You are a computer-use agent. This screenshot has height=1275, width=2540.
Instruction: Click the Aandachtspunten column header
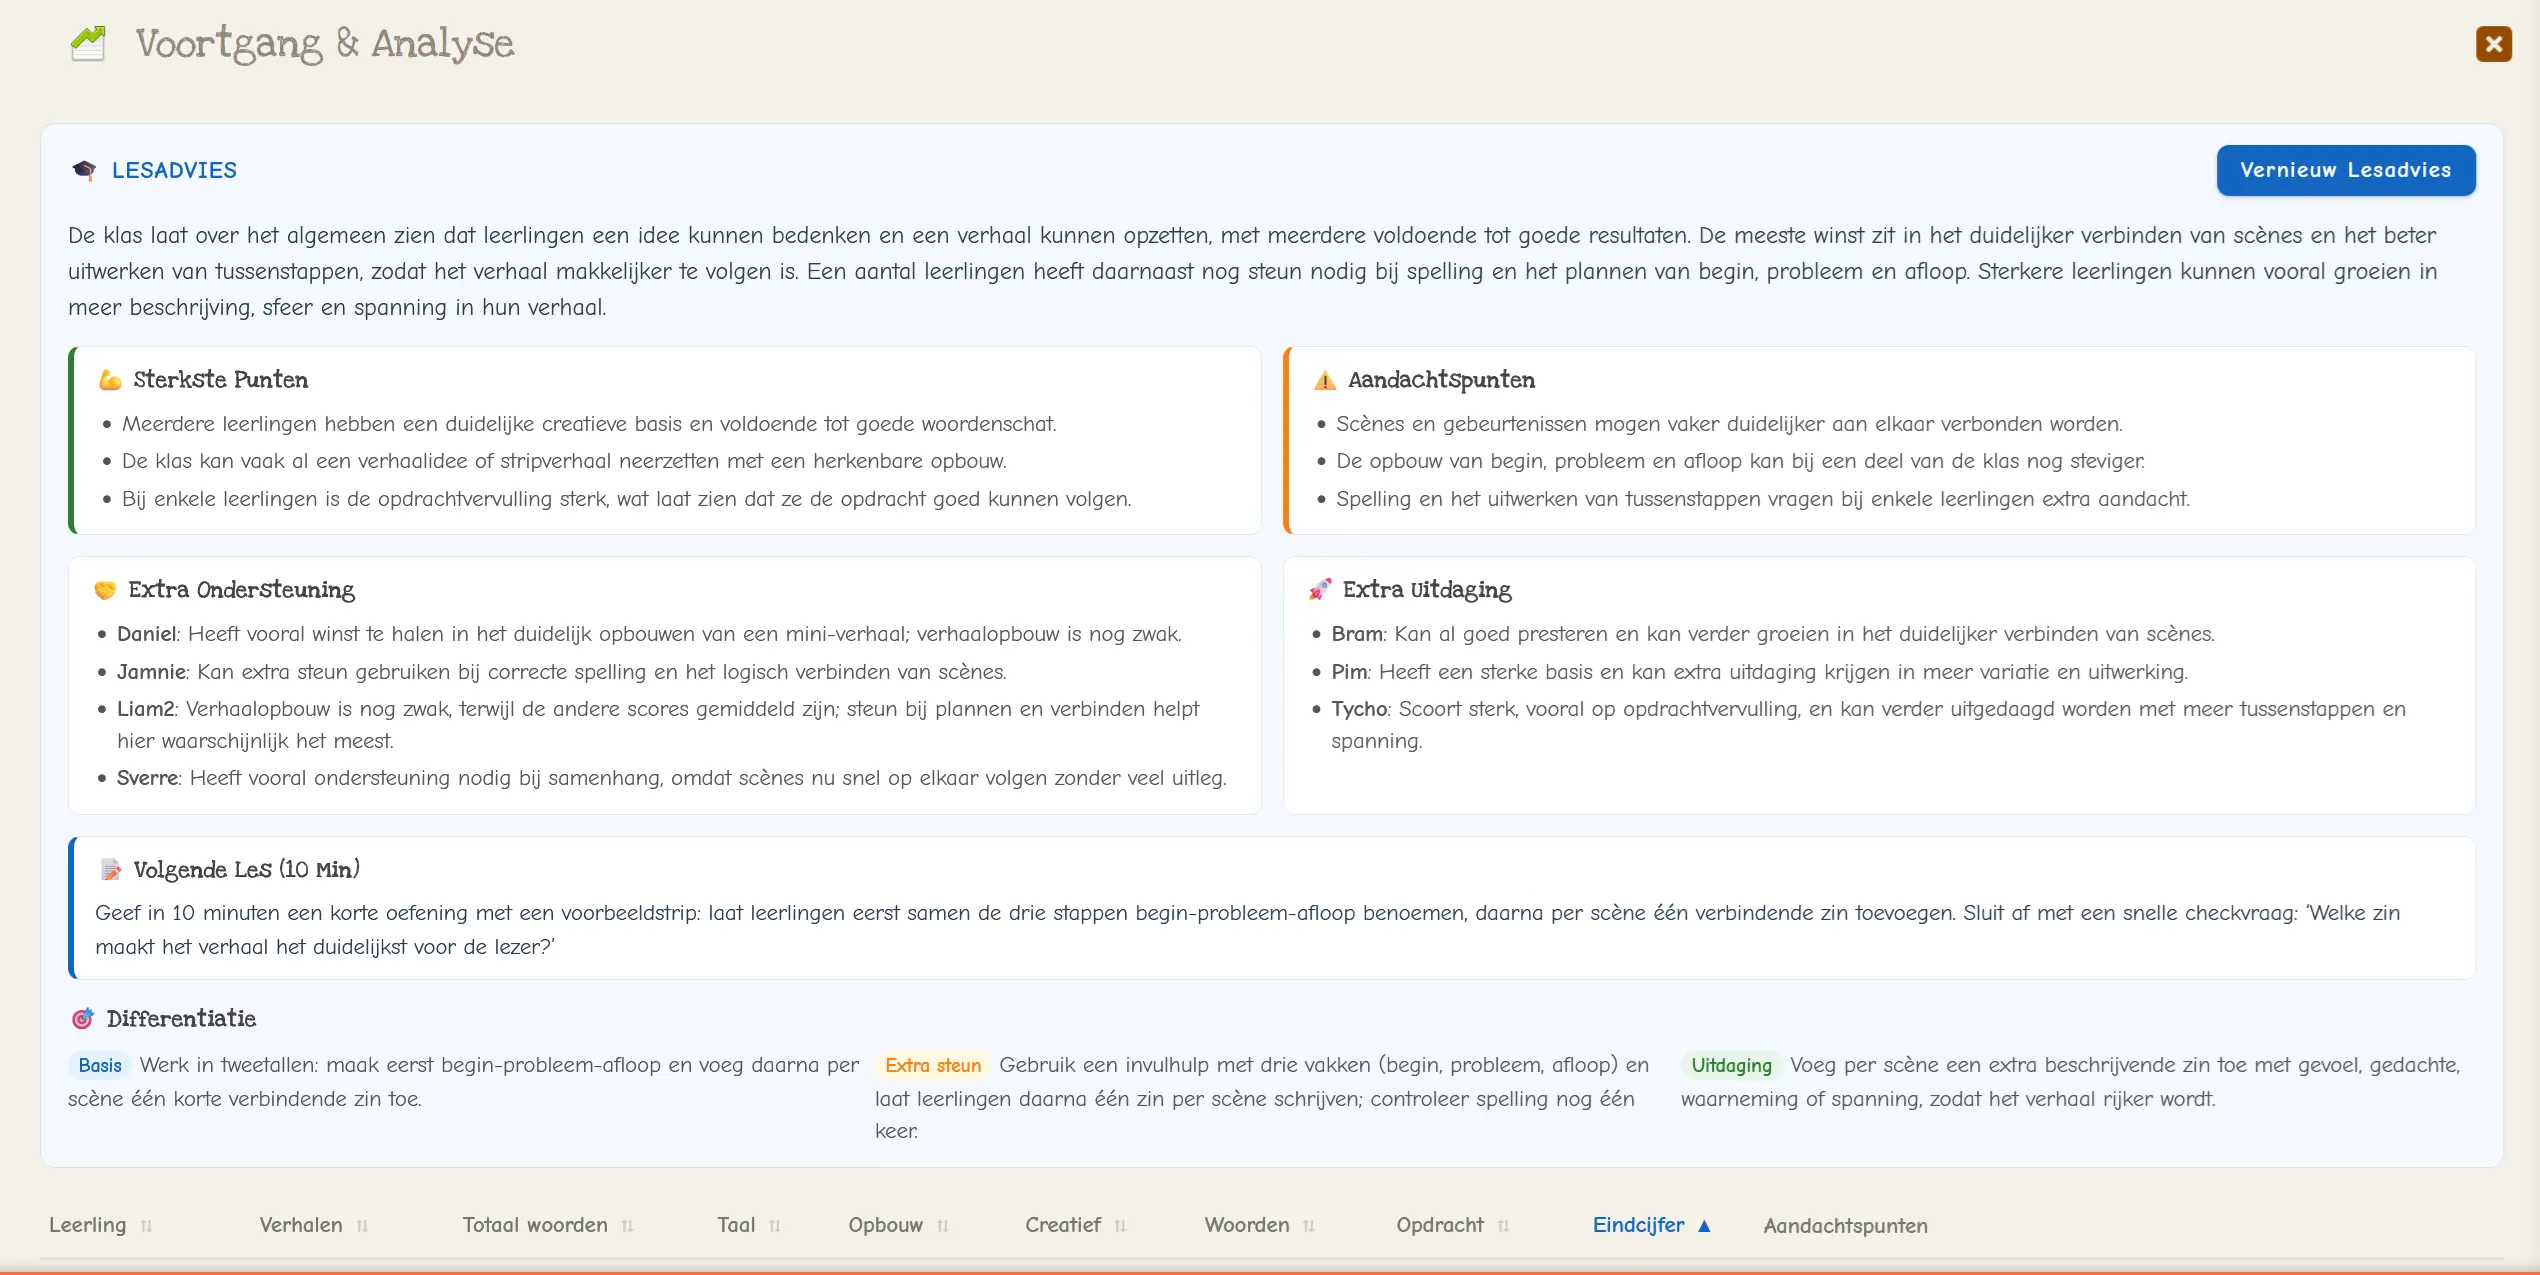click(x=1845, y=1225)
